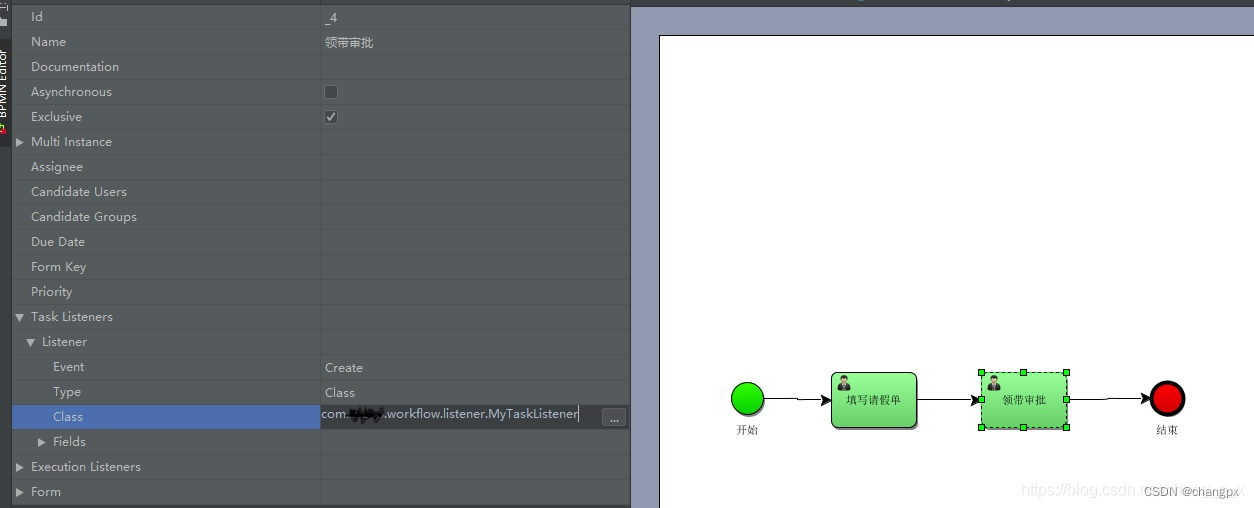The image size is (1254, 508).
Task: Click the flow arrow into 领带审批
Action: pos(949,400)
